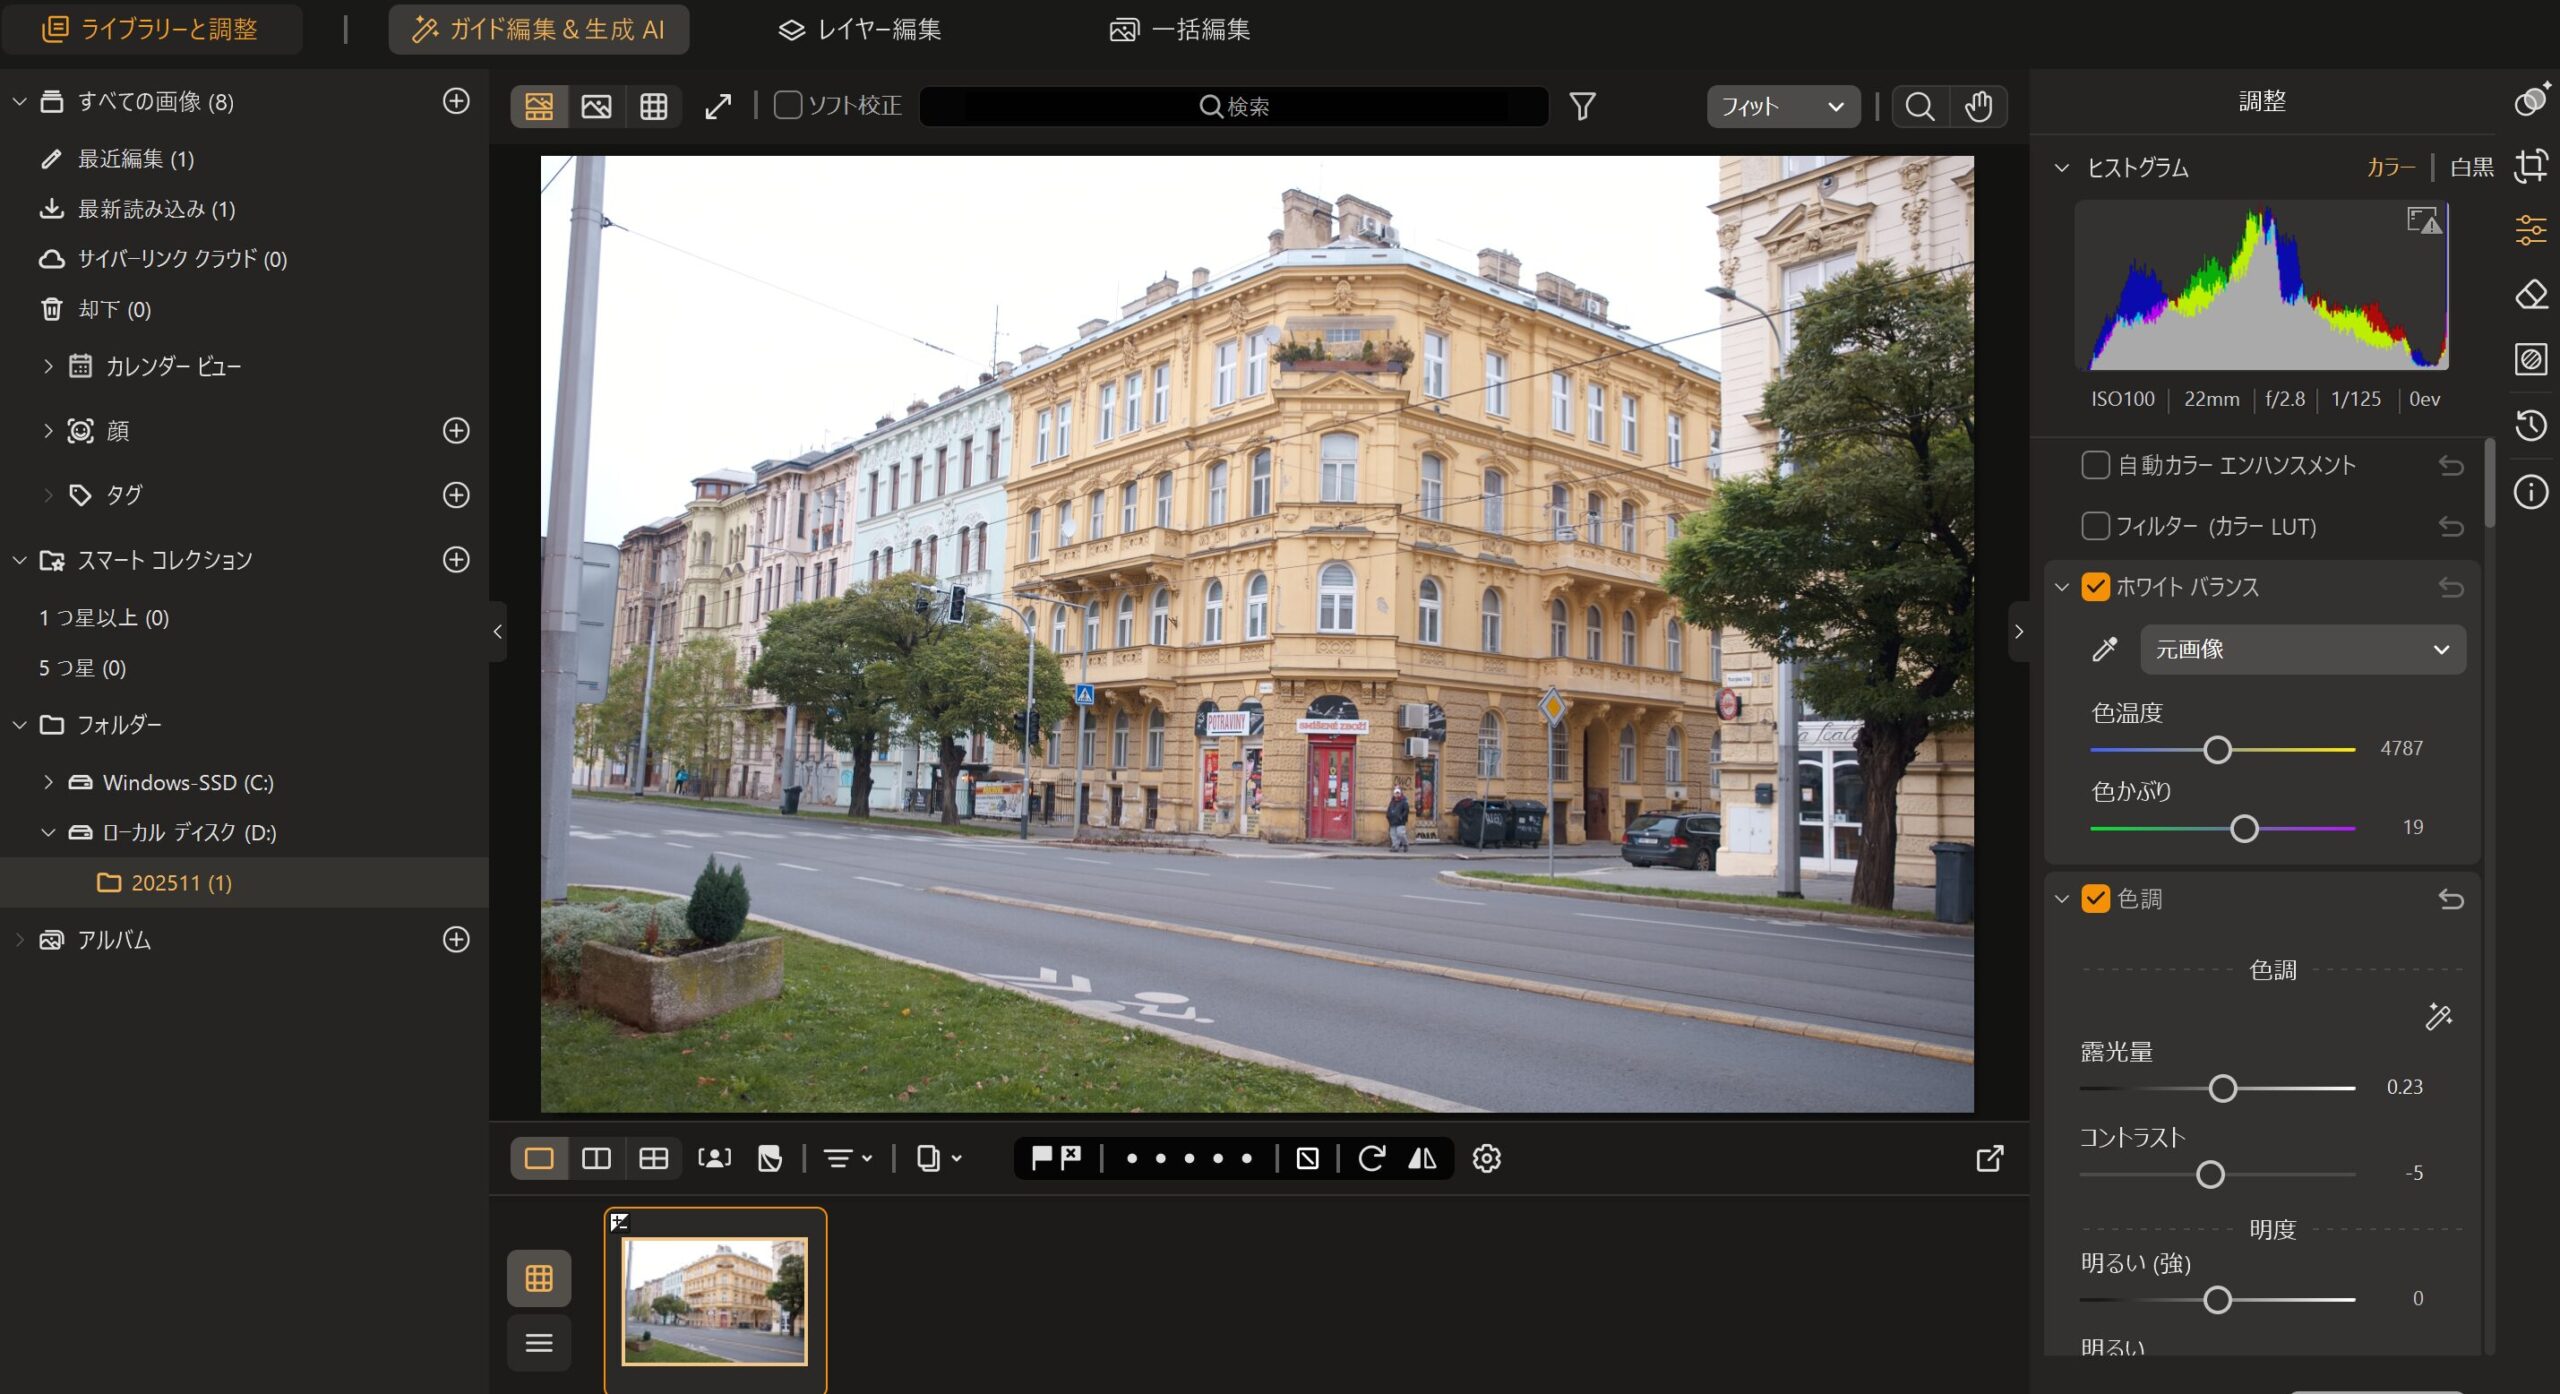Expand the Windows-SSD (C:) drive

[x=47, y=782]
